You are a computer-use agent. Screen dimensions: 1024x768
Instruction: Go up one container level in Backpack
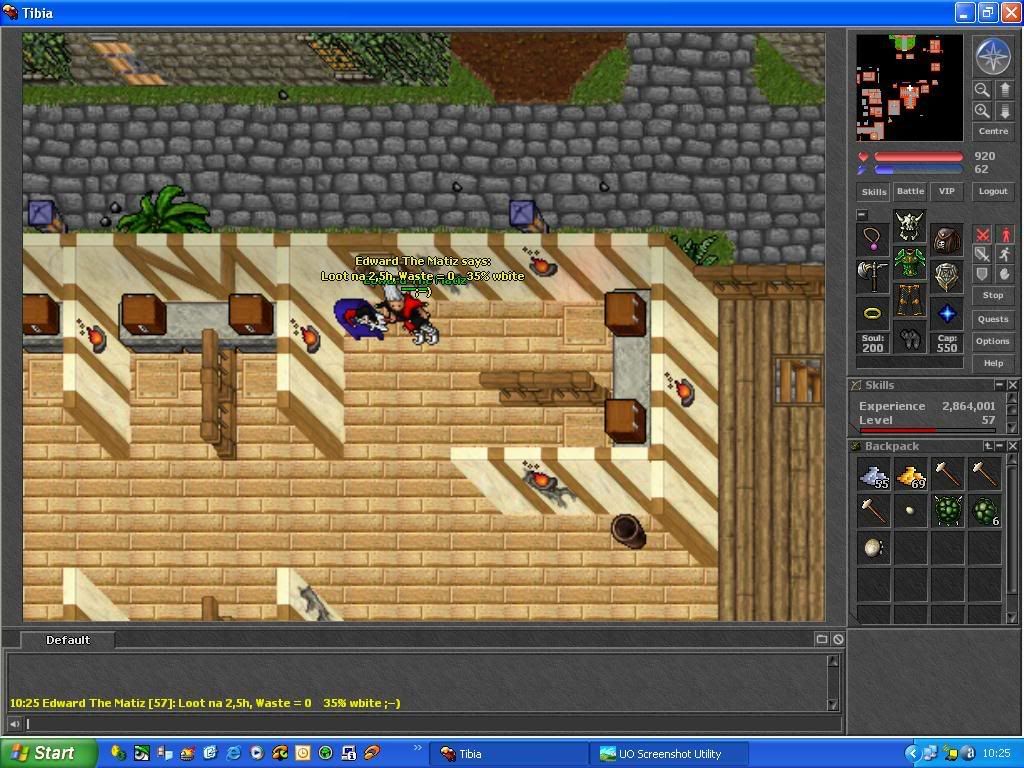click(x=988, y=445)
